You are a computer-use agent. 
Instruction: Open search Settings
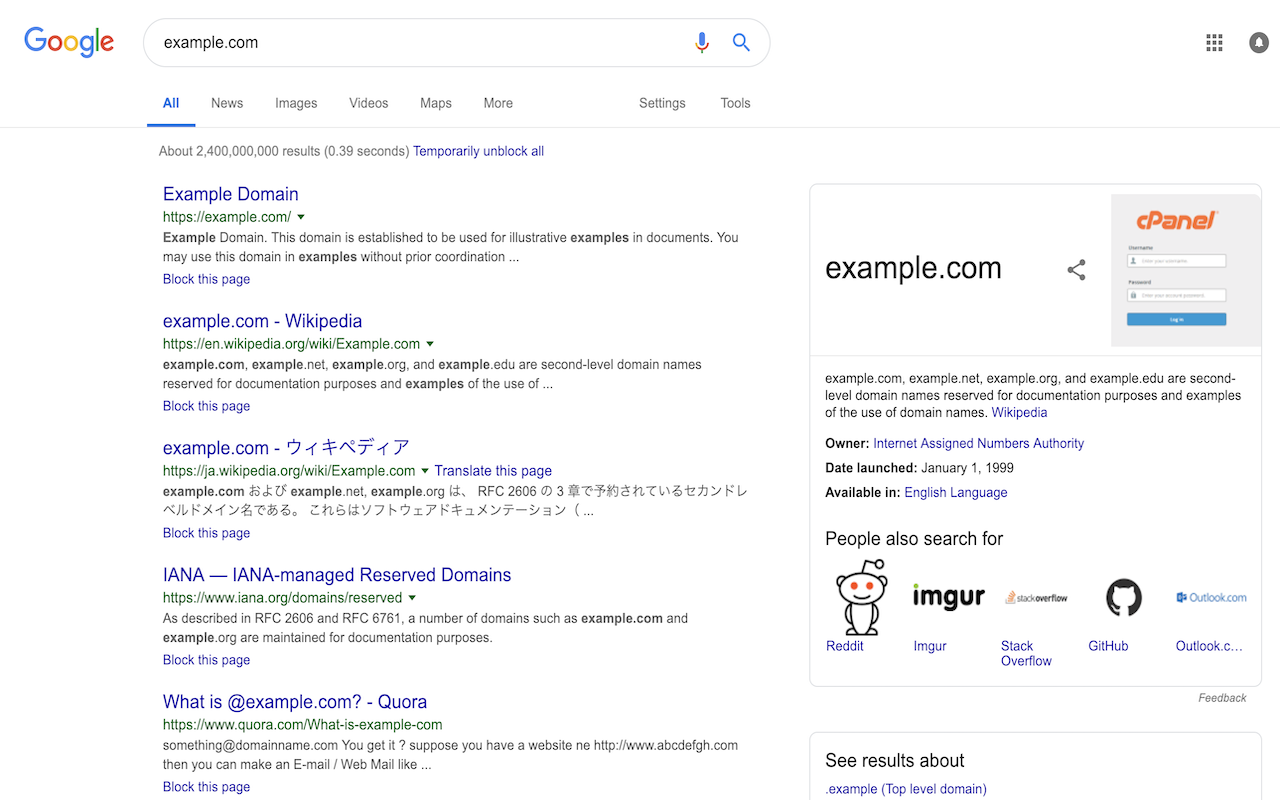(662, 103)
